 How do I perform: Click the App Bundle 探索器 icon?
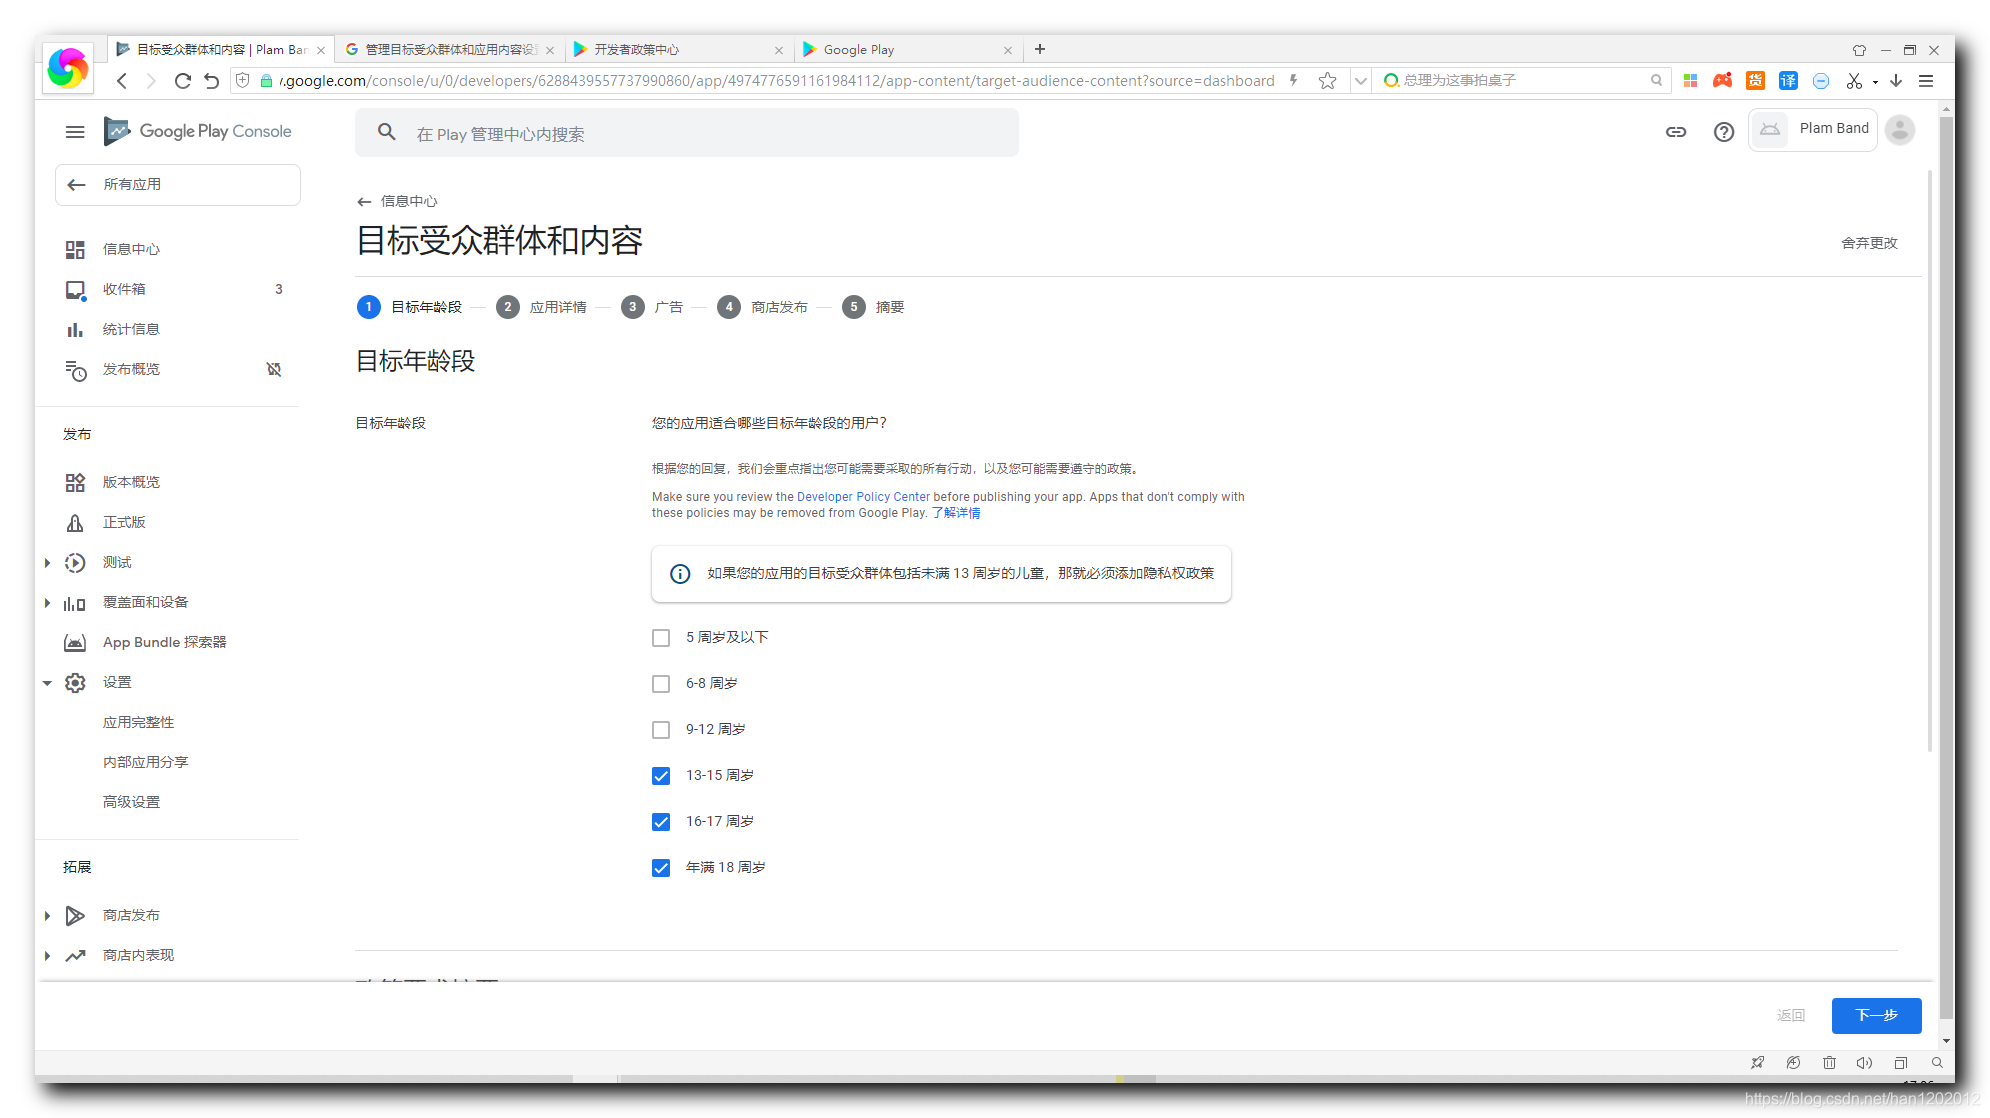coord(75,641)
